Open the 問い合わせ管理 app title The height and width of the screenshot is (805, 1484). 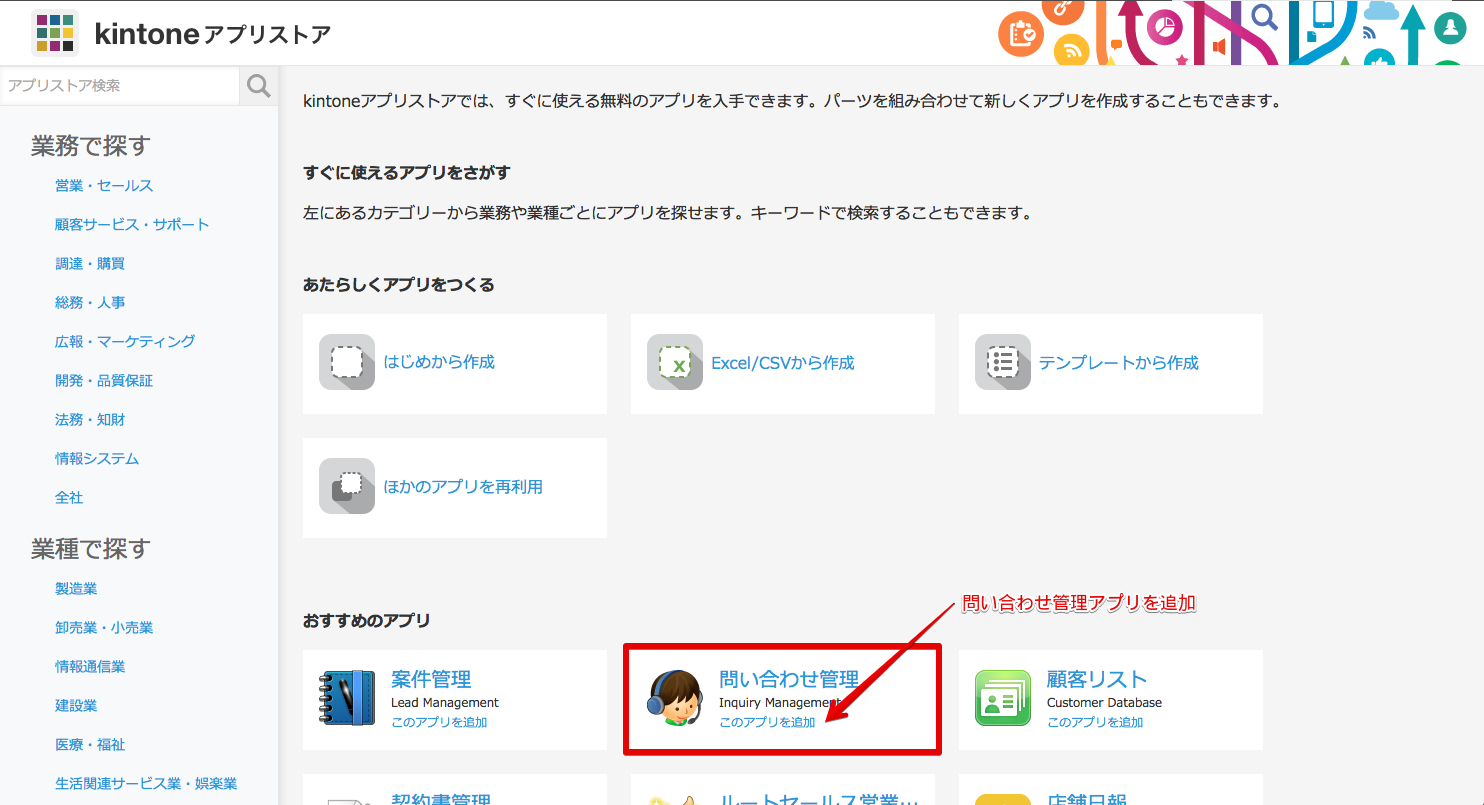(789, 680)
